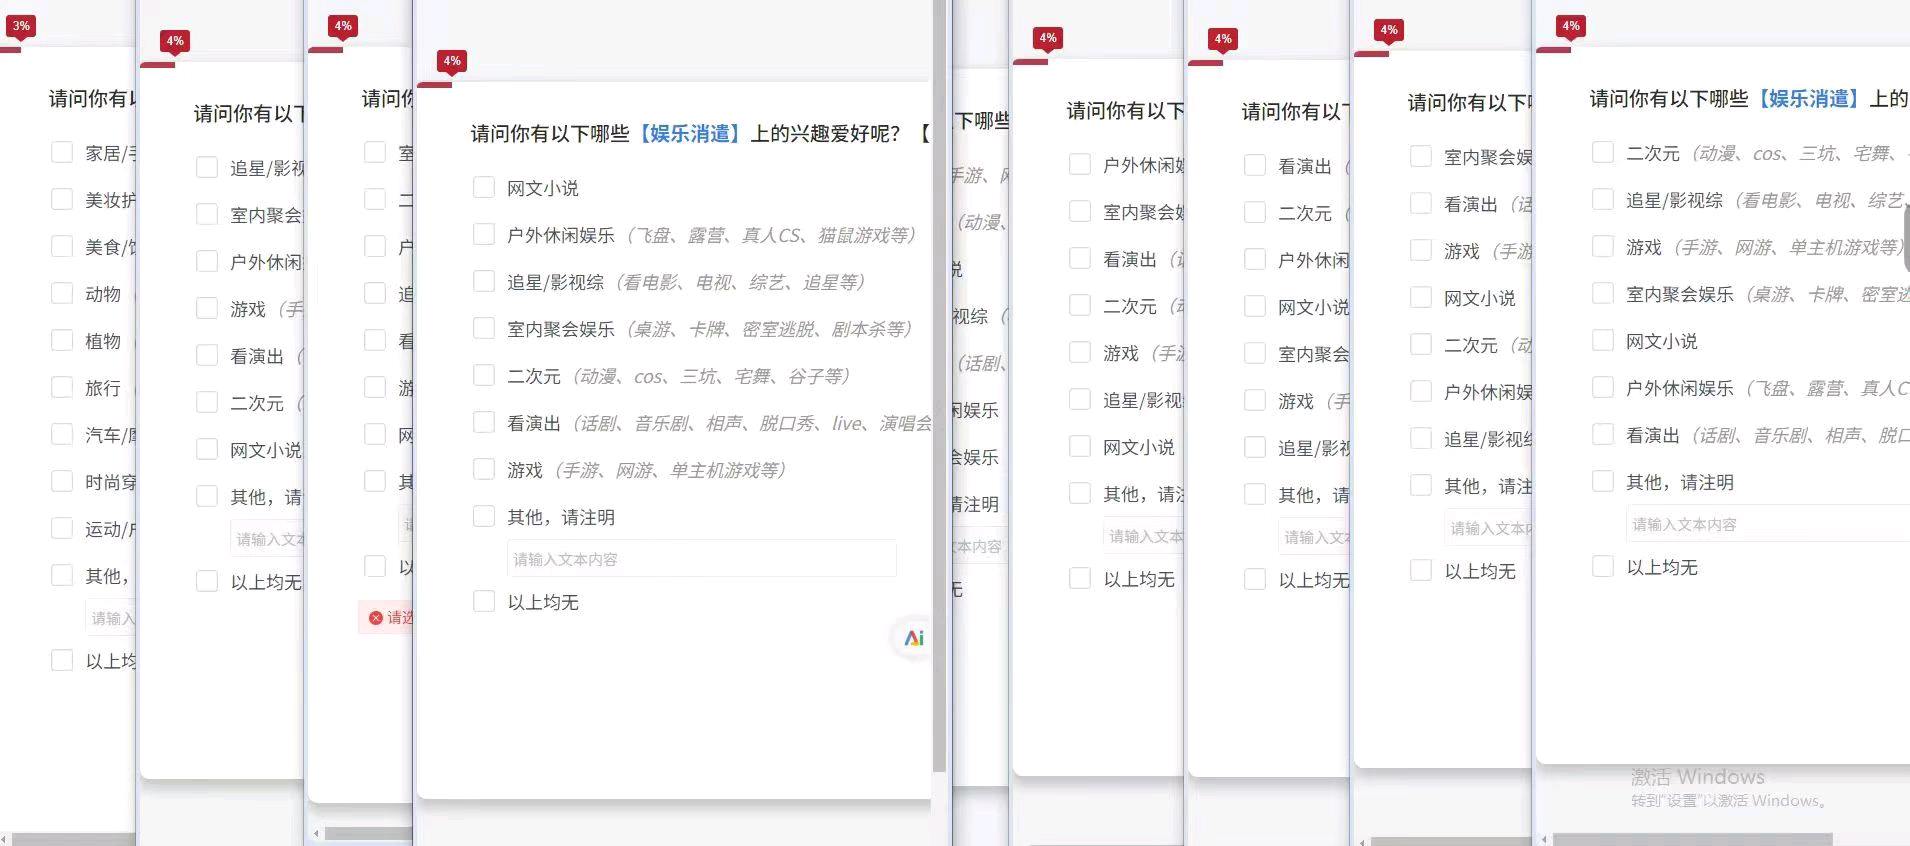Tick 游戏（手游、网游）in the front survey
The image size is (1910, 846).
(484, 469)
